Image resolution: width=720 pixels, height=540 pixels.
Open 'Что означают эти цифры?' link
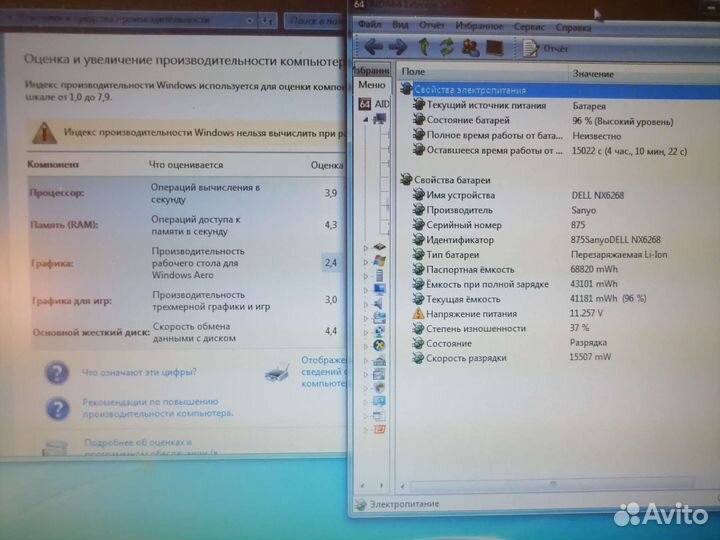coord(139,372)
